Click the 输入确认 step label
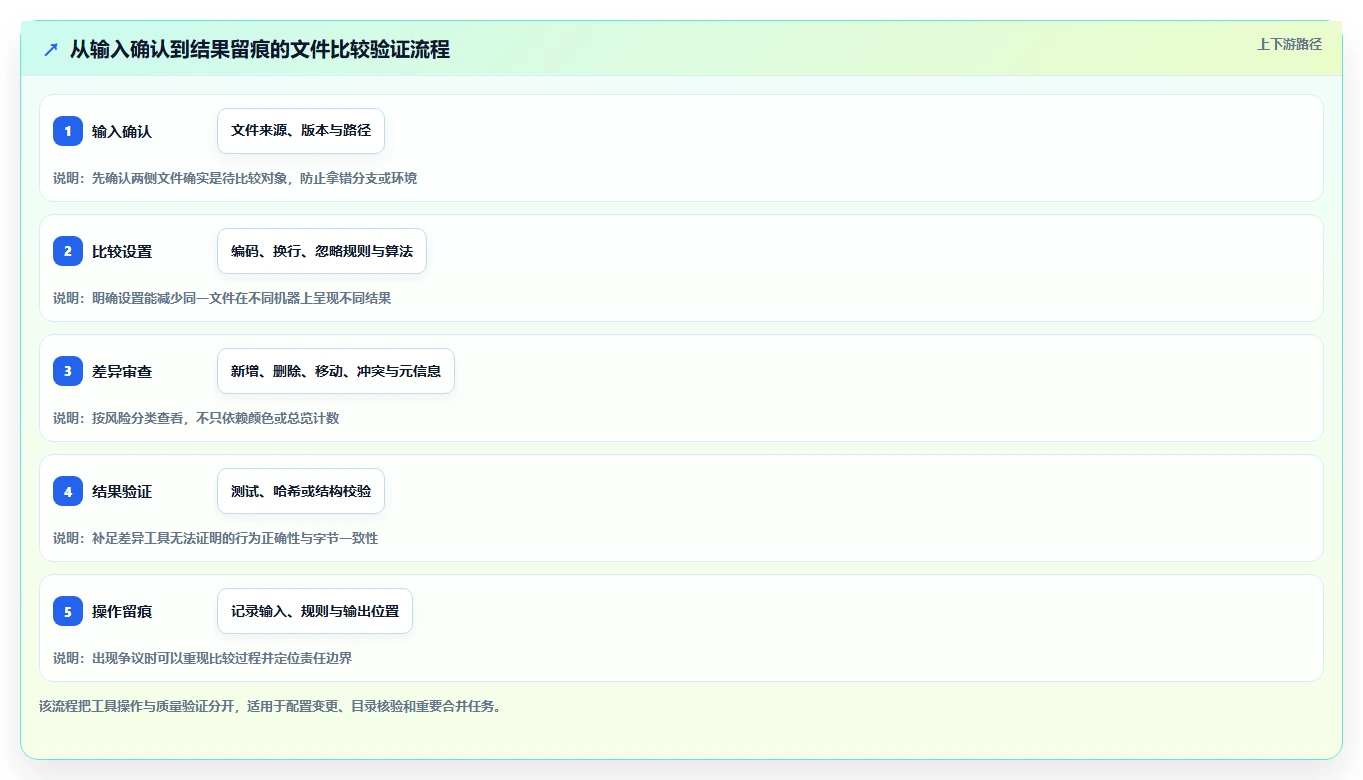 [x=122, y=131]
